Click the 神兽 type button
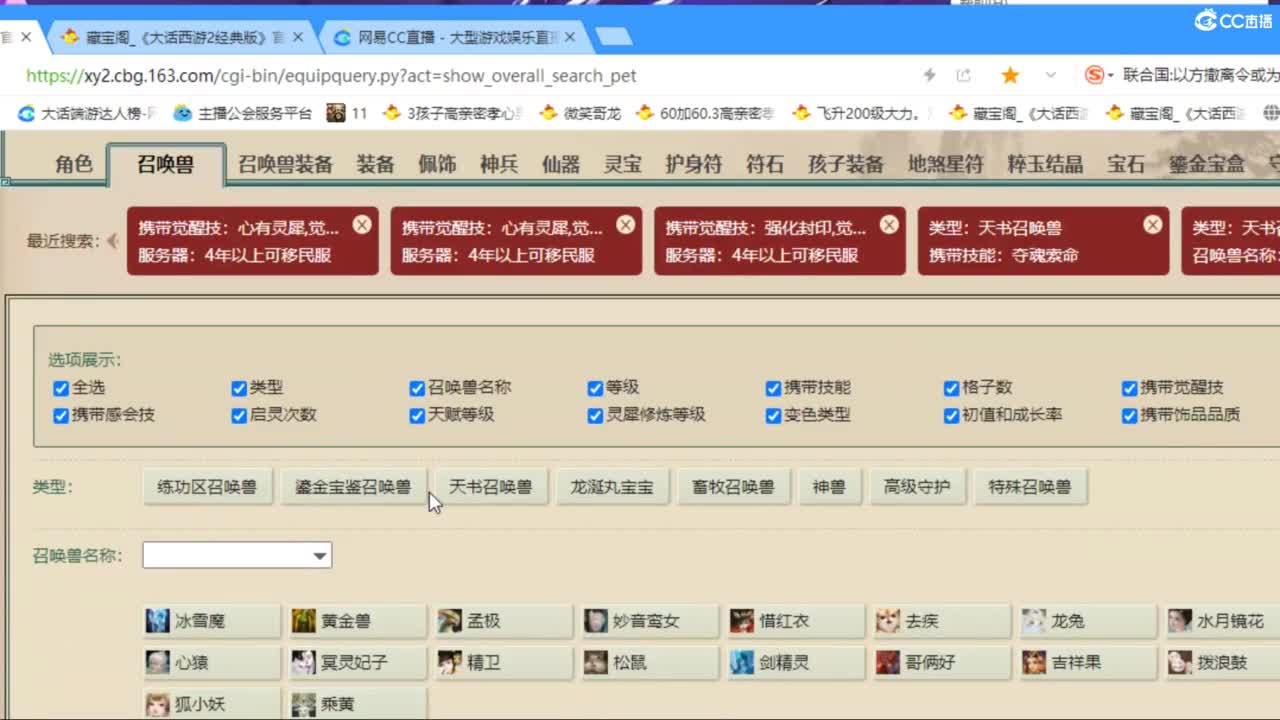 pos(829,487)
